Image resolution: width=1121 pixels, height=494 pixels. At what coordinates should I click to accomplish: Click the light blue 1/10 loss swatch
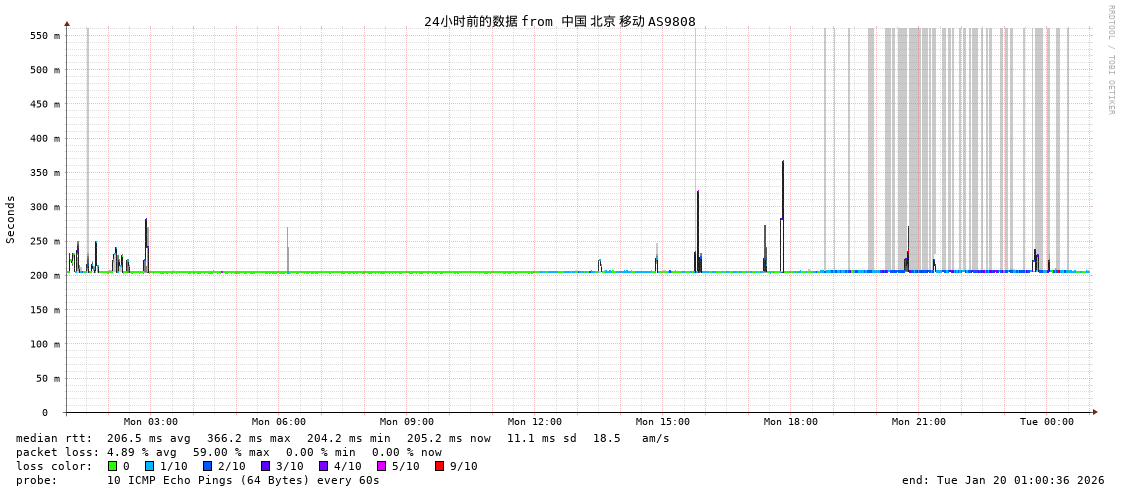coord(149,466)
